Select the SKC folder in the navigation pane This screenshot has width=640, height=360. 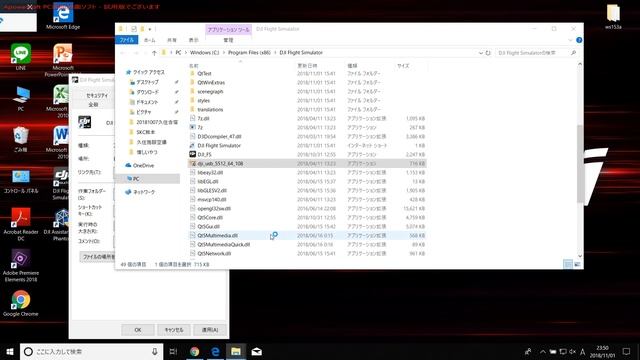coord(146,132)
